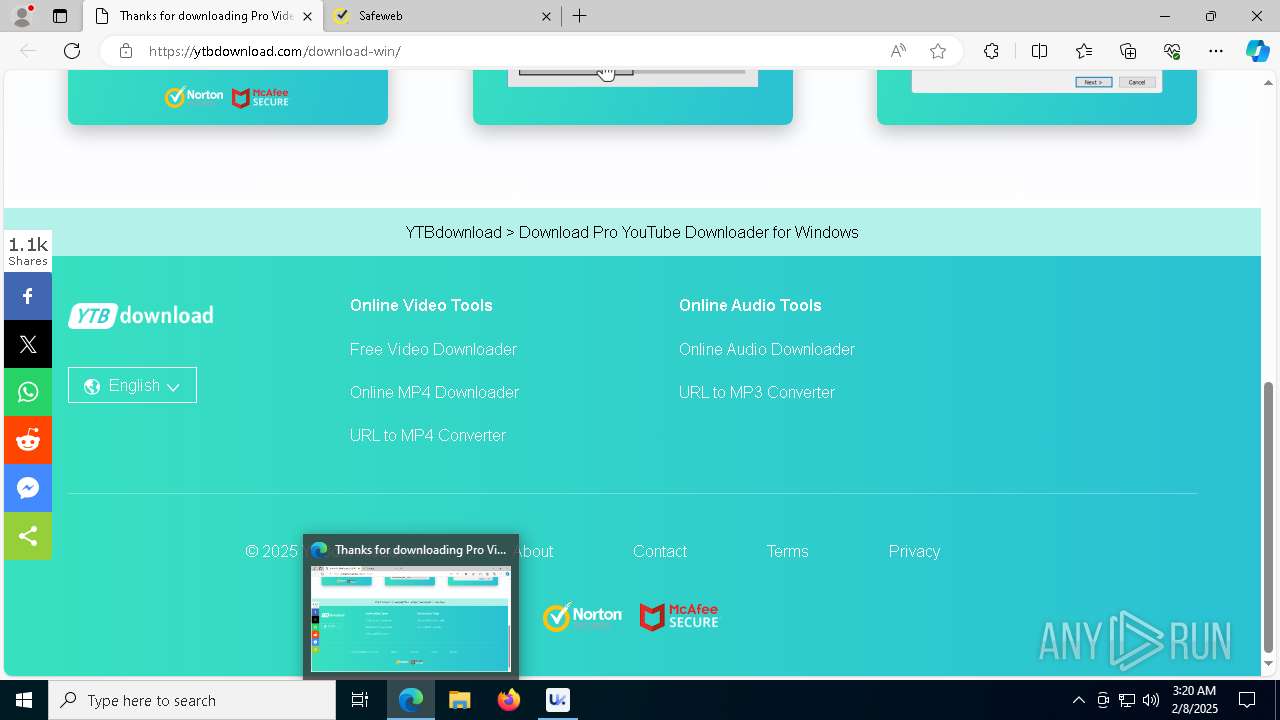This screenshot has height=720, width=1280.
Task: Share via WhatsApp sidebar icon
Action: 28,392
